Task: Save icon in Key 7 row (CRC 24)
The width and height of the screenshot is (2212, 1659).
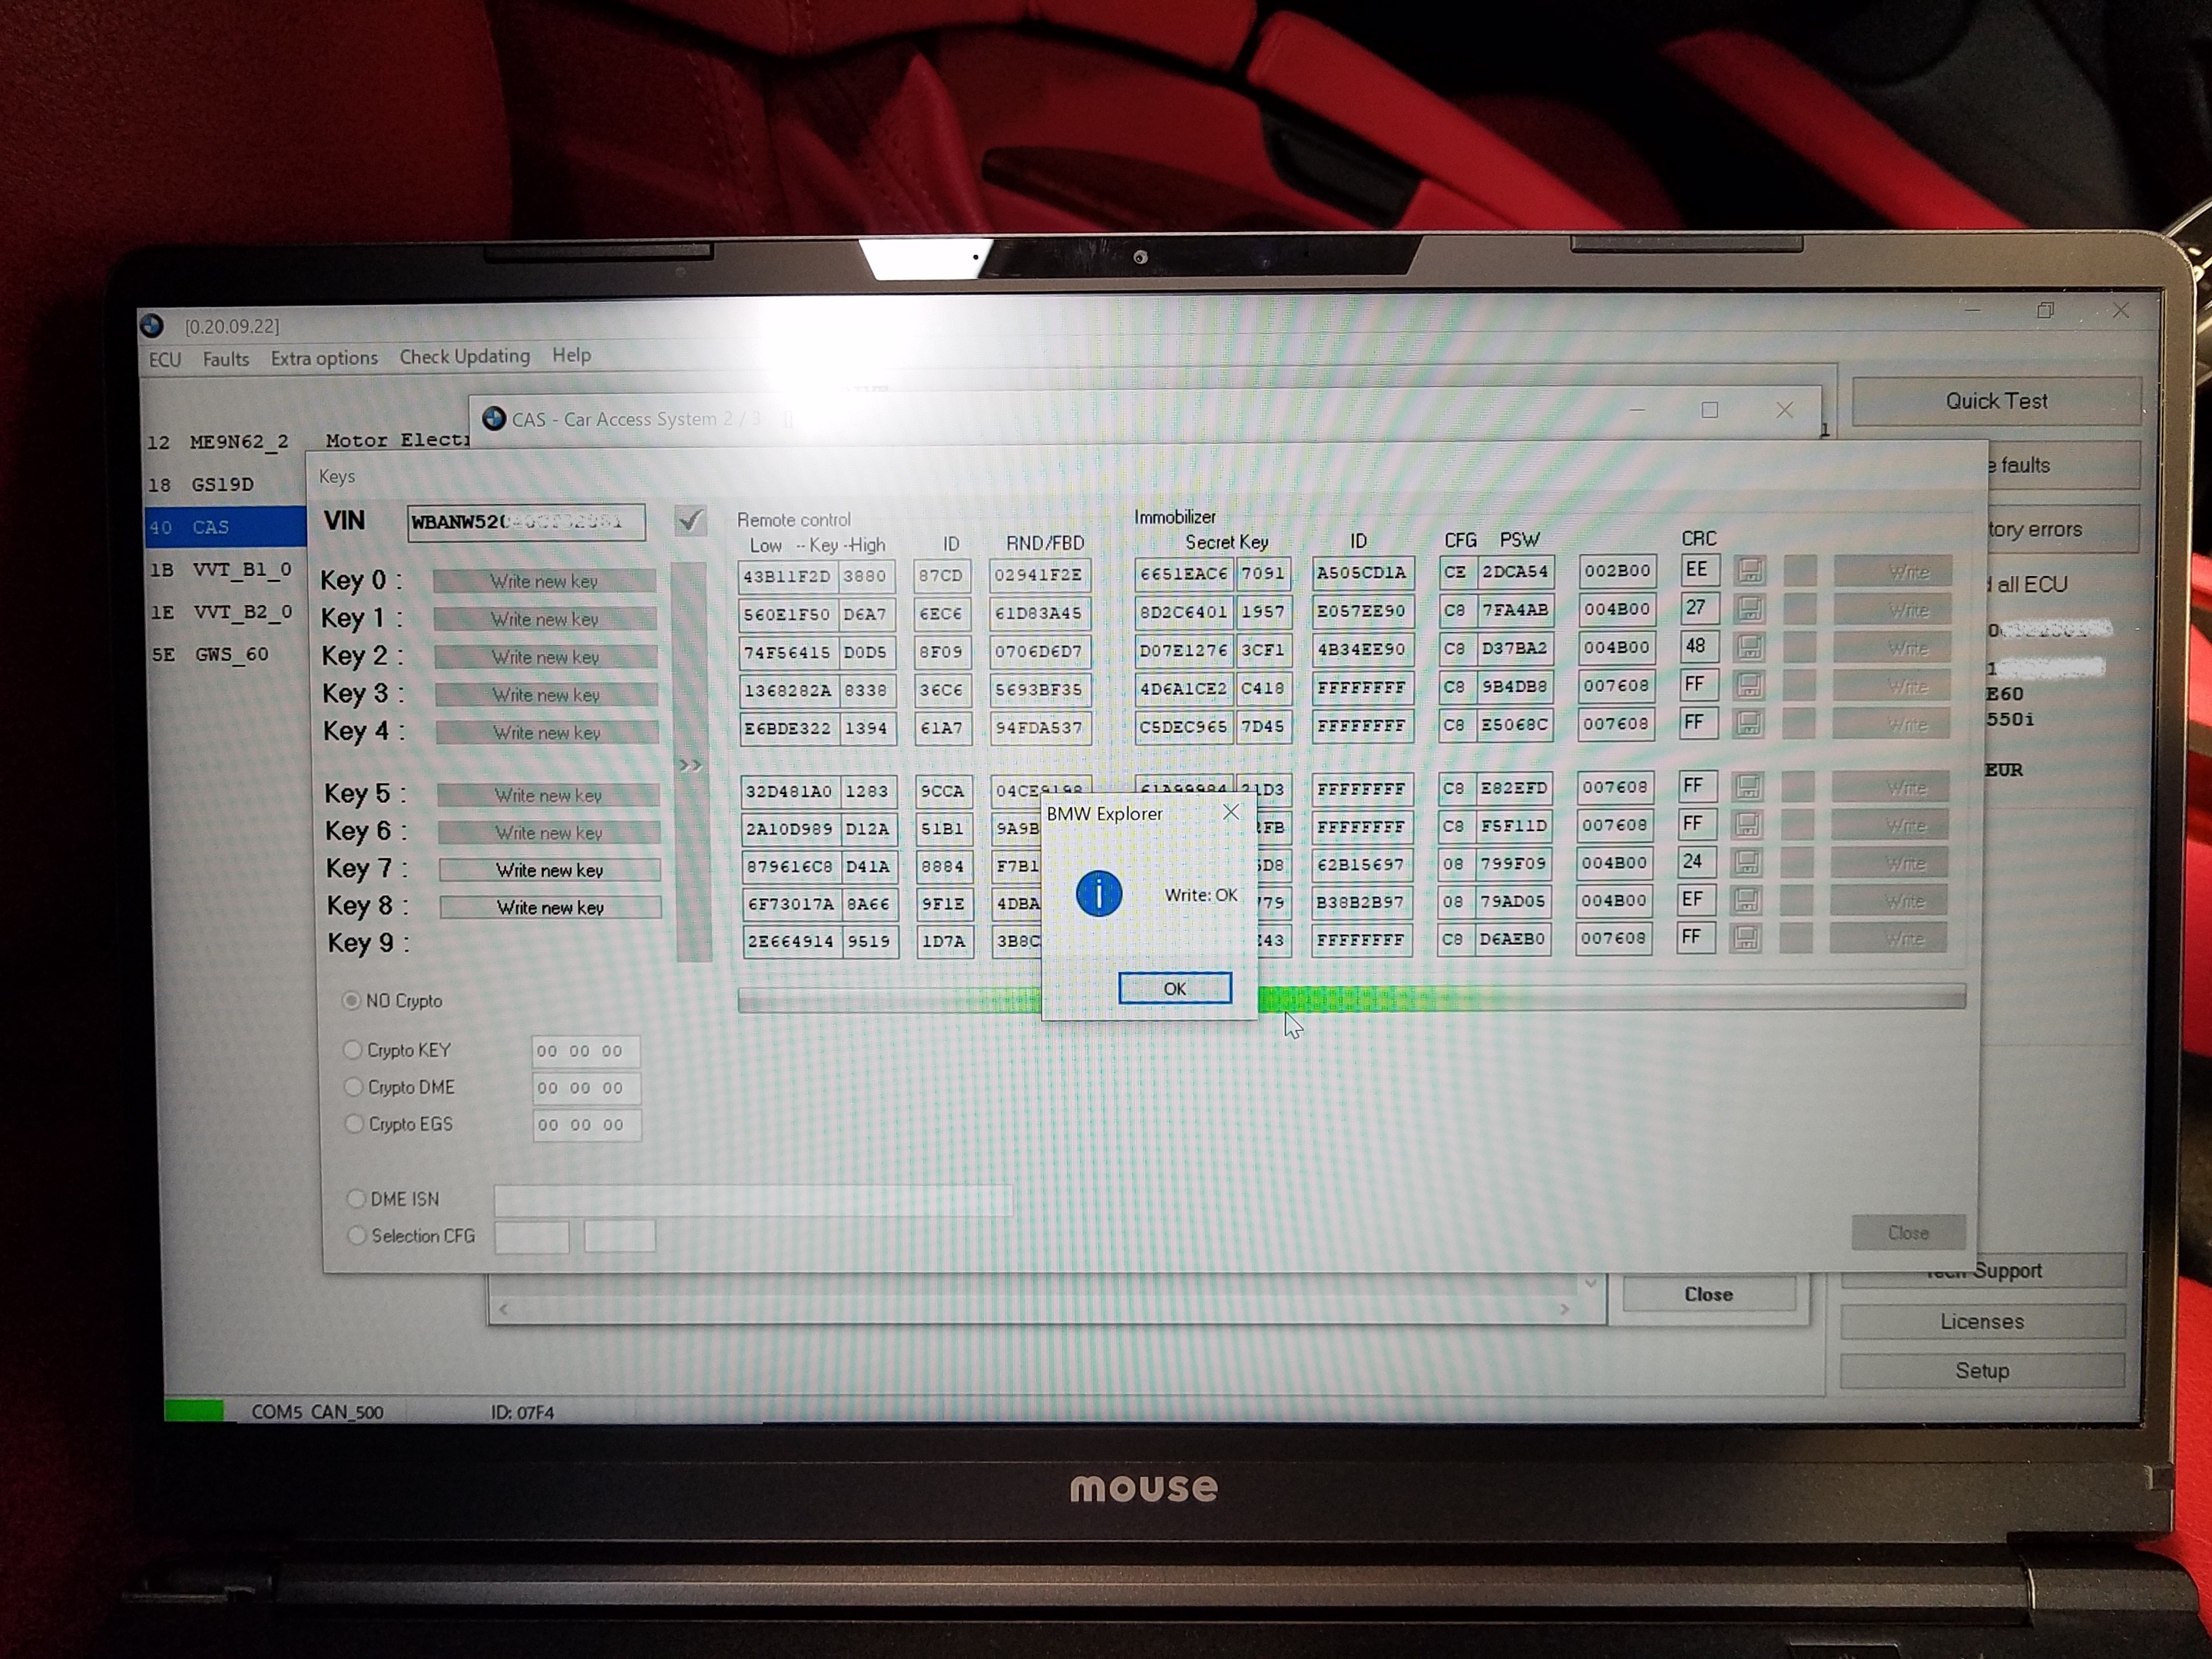Action: pos(1747,862)
